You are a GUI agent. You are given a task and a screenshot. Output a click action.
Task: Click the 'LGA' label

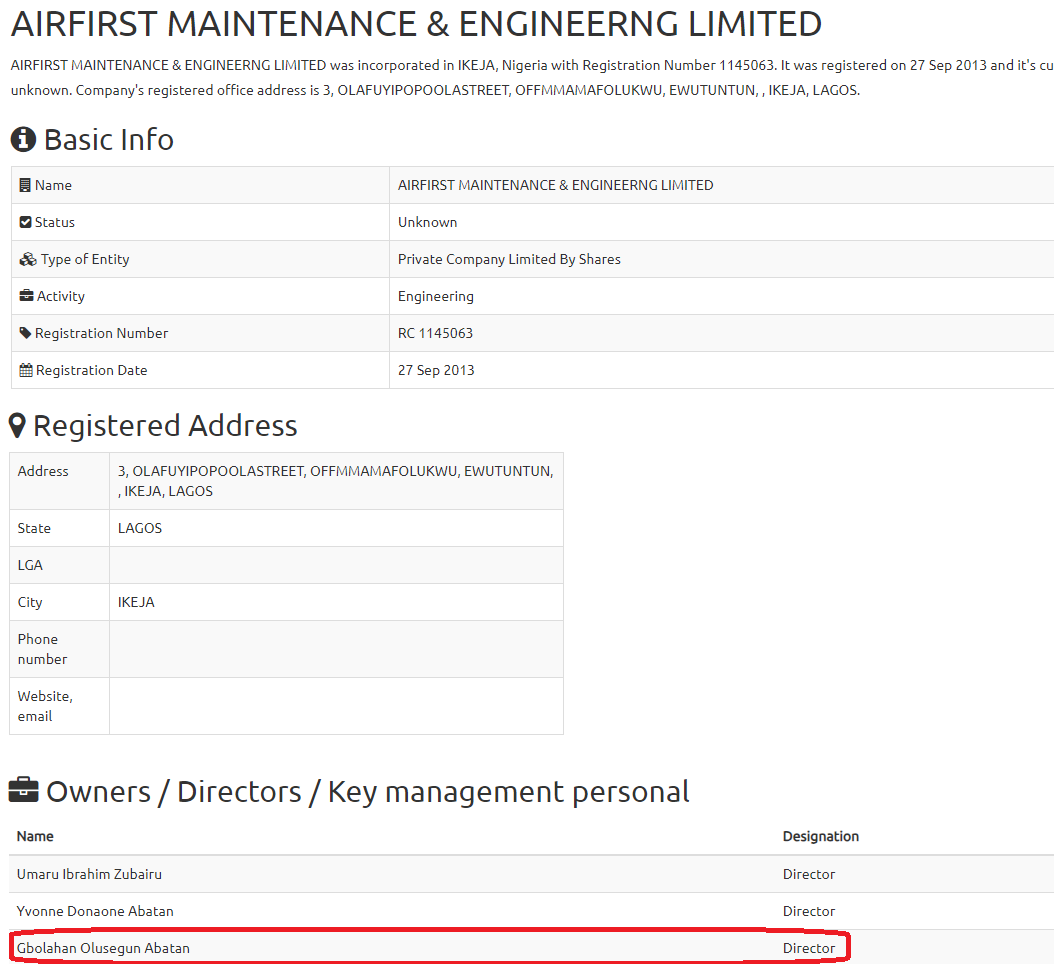(x=30, y=565)
